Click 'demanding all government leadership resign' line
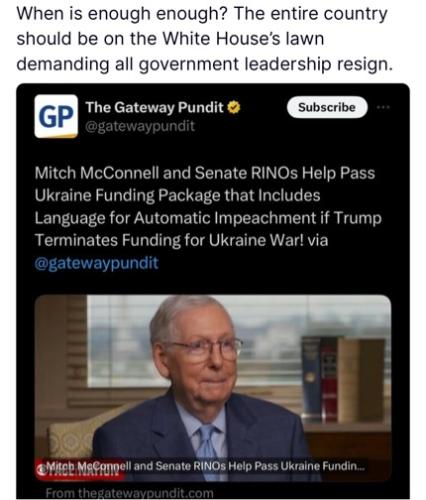Screen dimensions: 426x500 (205, 64)
